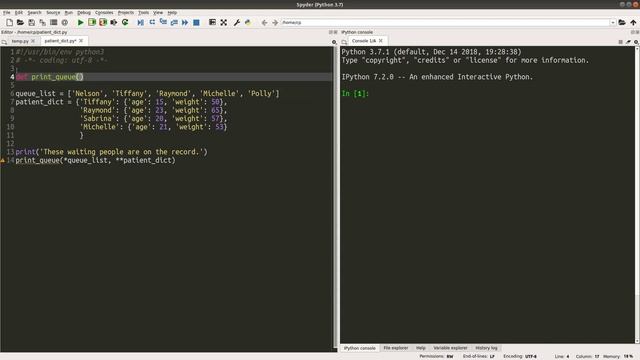Open the Variable explorer tab

pos(450,348)
